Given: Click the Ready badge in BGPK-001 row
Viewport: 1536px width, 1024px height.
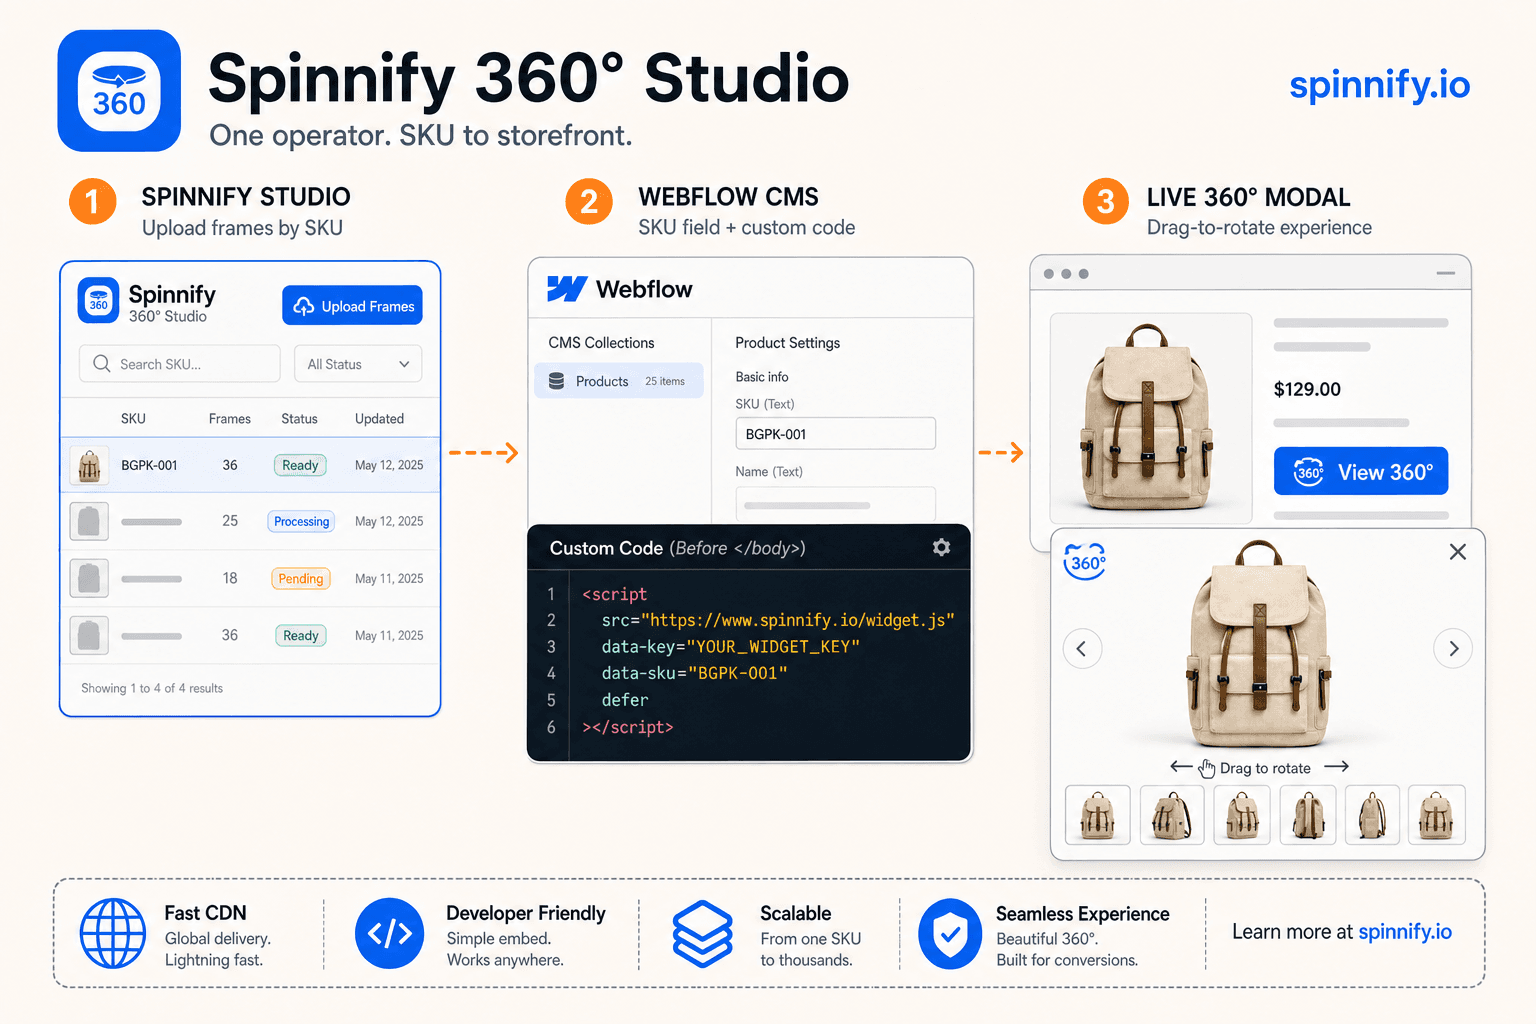Looking at the screenshot, I should pos(300,465).
